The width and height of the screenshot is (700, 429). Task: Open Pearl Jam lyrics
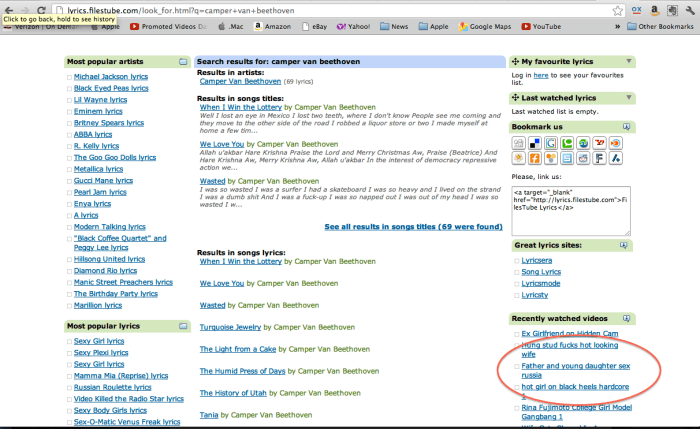[x=100, y=192]
